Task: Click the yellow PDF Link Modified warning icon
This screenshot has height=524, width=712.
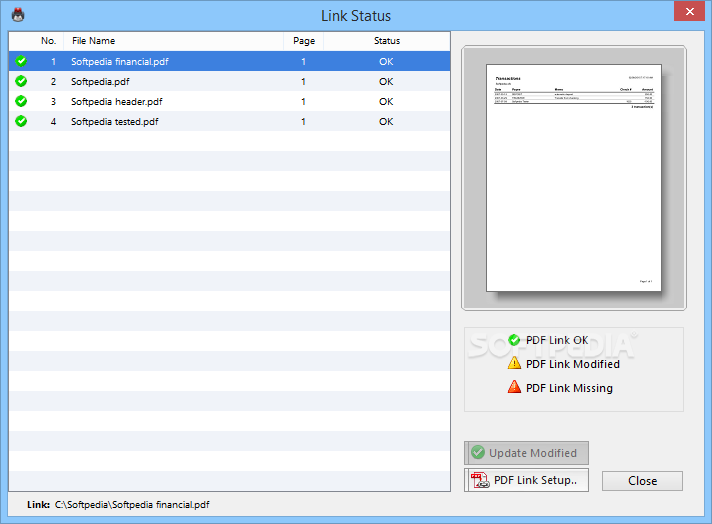Action: coord(514,363)
